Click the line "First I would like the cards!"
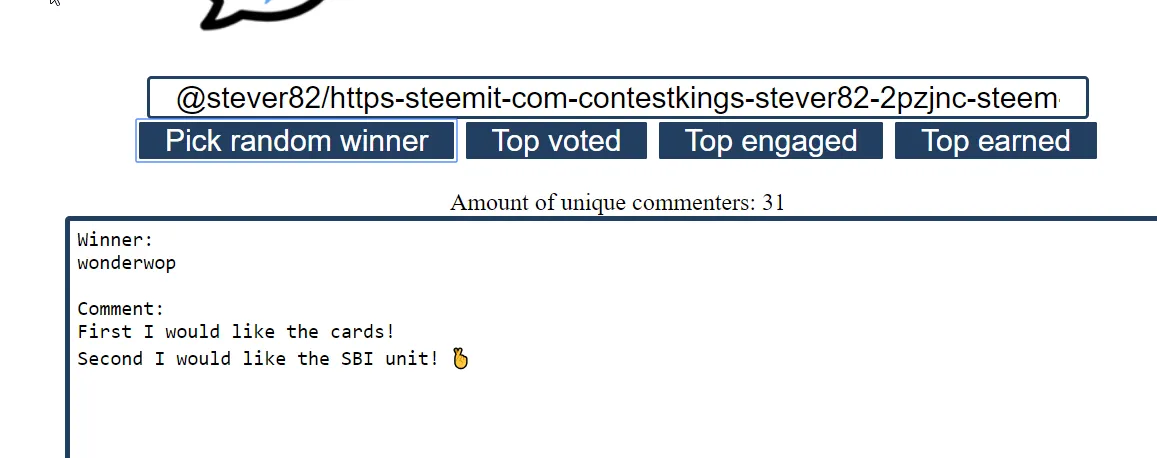 pyautogui.click(x=236, y=332)
